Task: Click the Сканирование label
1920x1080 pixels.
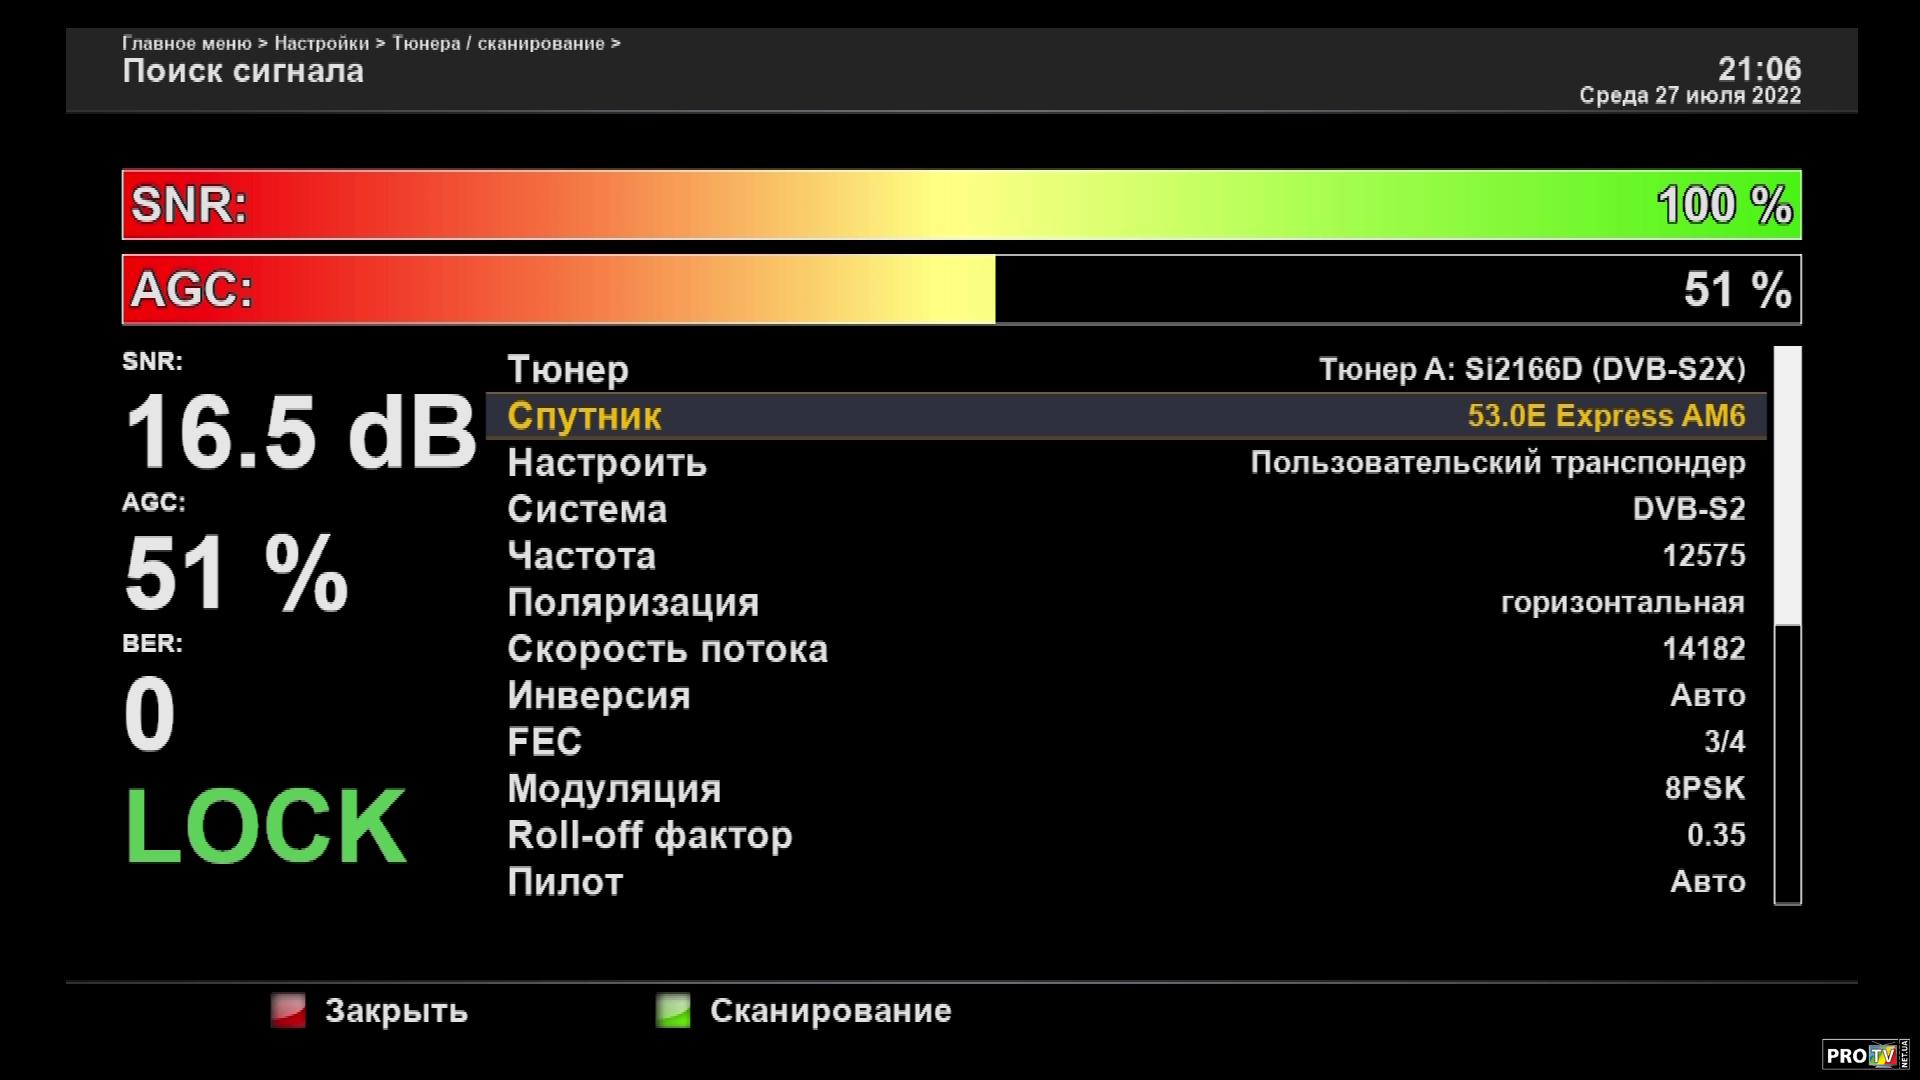Action: click(830, 1010)
